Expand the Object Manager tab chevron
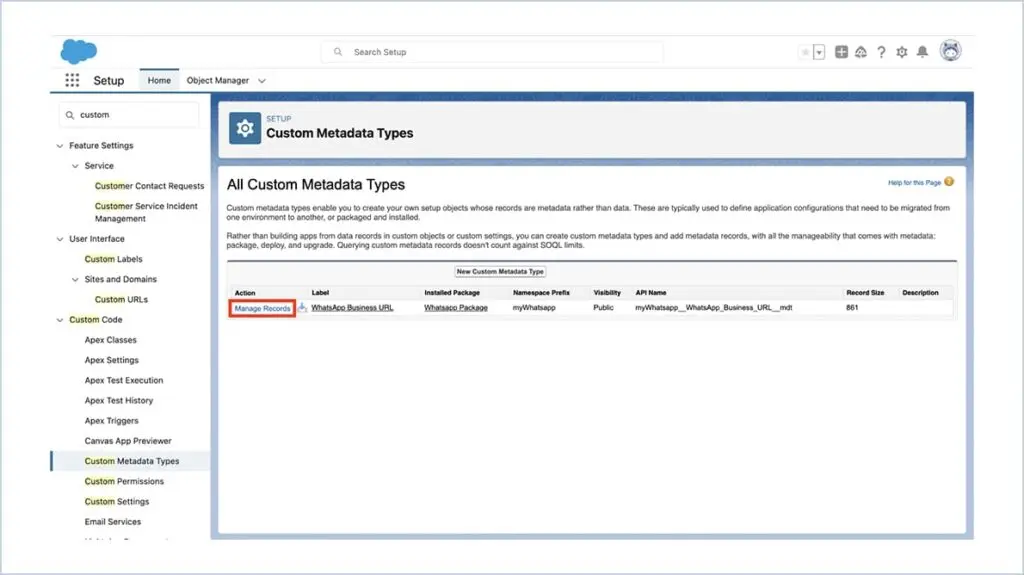 (262, 81)
